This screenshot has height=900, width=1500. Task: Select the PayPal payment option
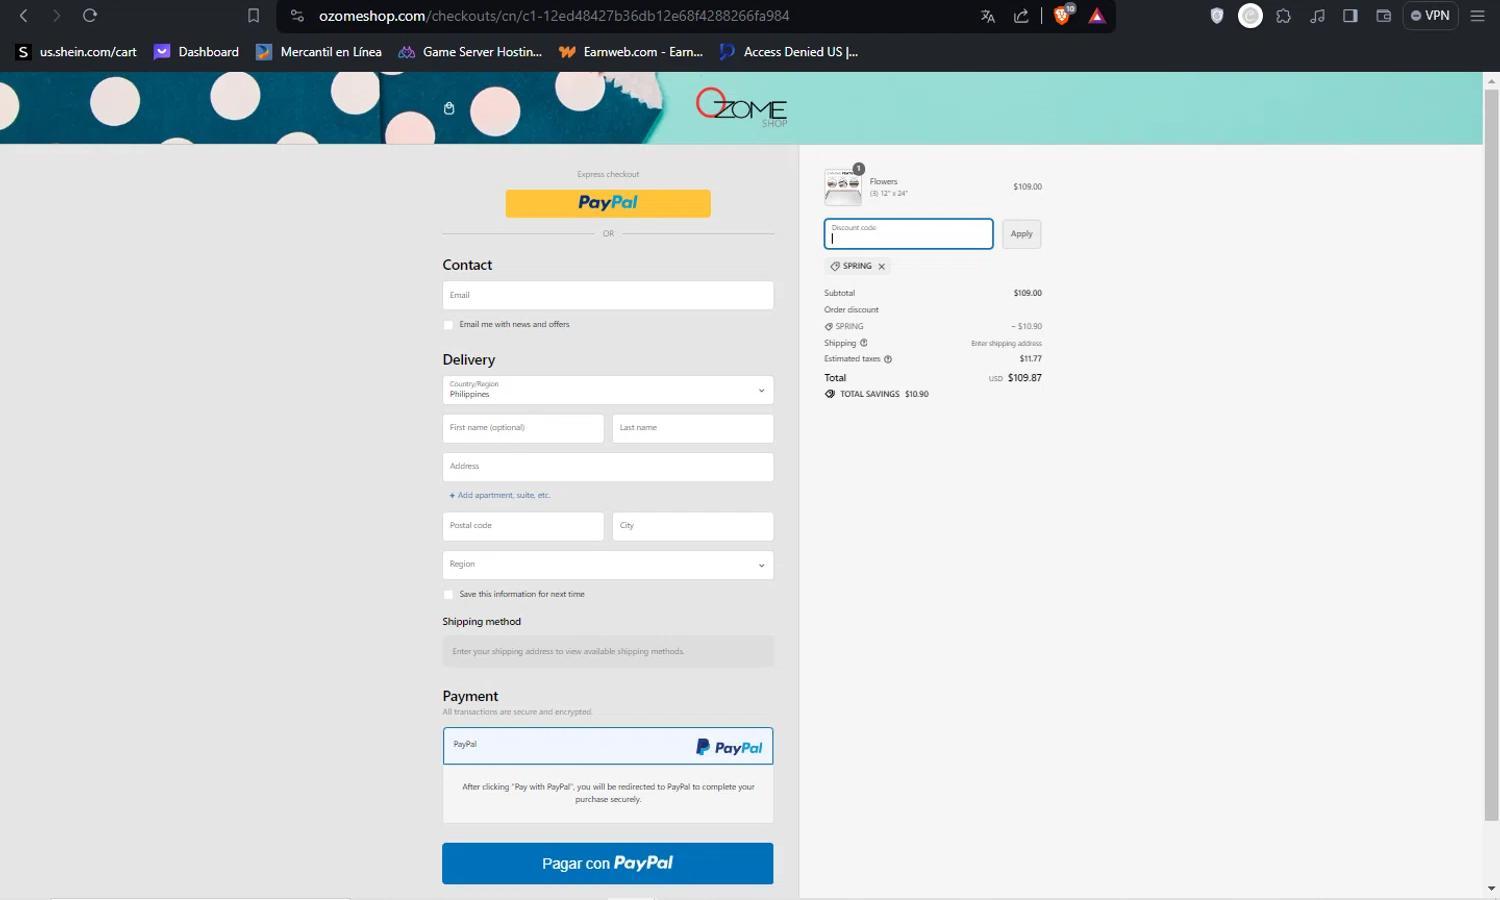[x=608, y=746]
